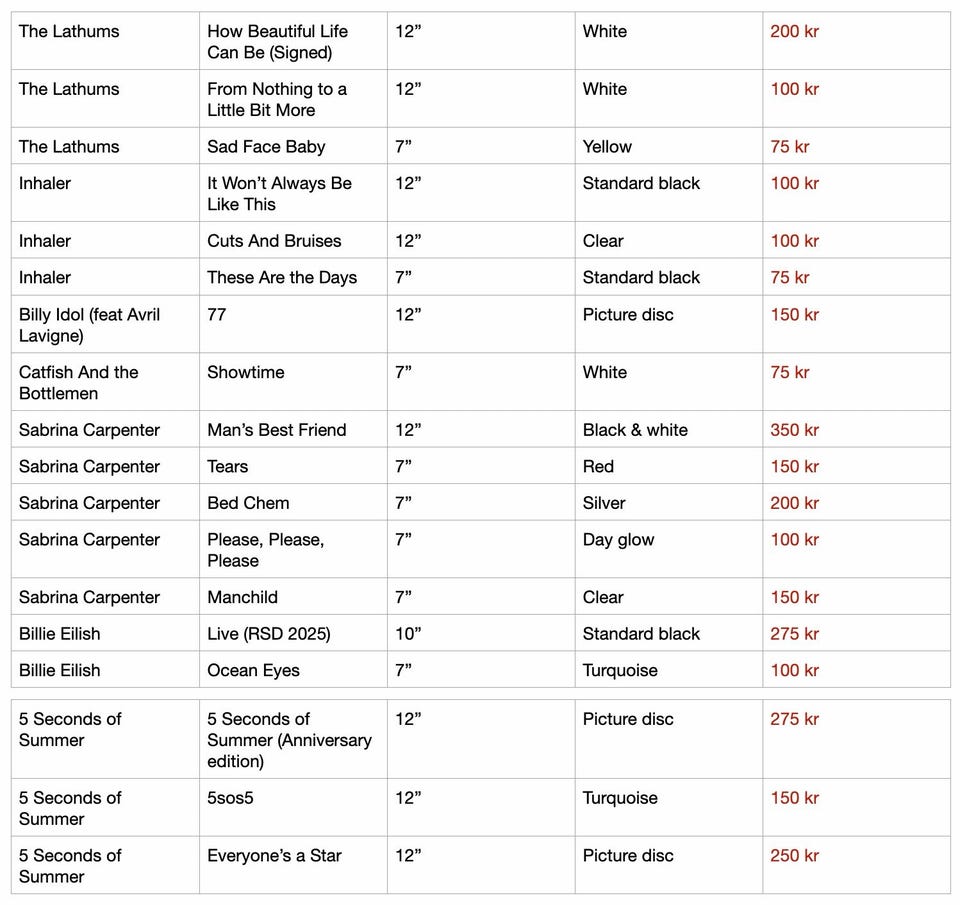
Task: Click the "Sad Face Baby" title cell
Action: (x=266, y=147)
